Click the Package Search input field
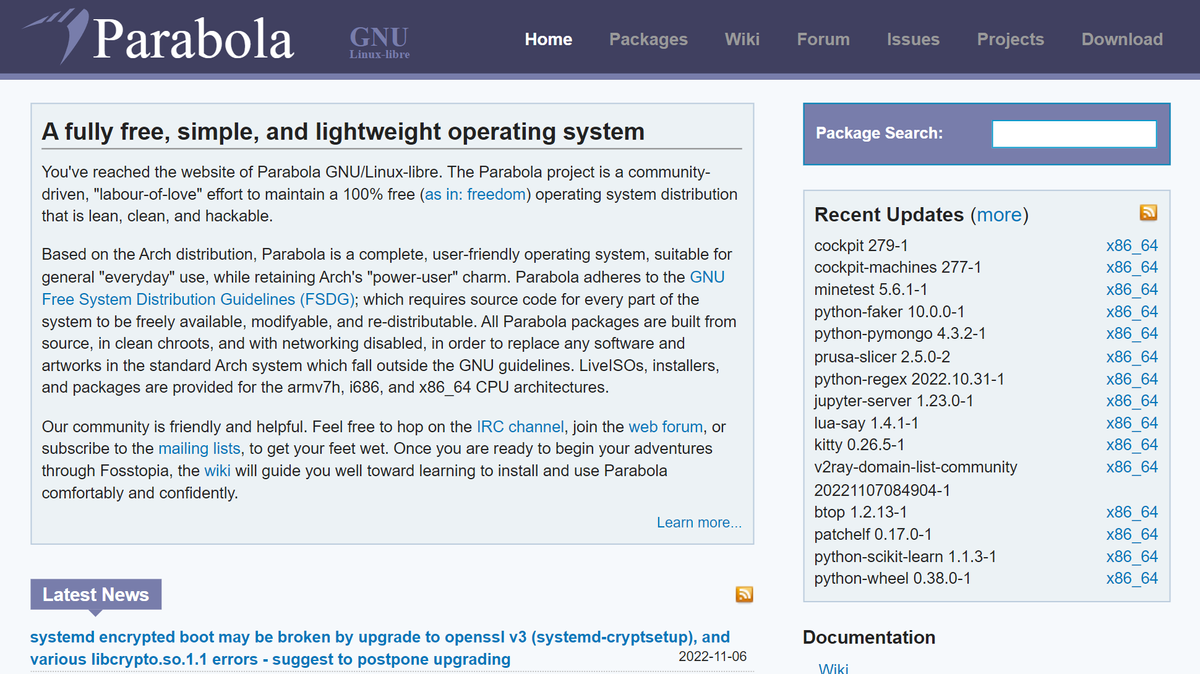The image size is (1200, 674). pos(1074,133)
